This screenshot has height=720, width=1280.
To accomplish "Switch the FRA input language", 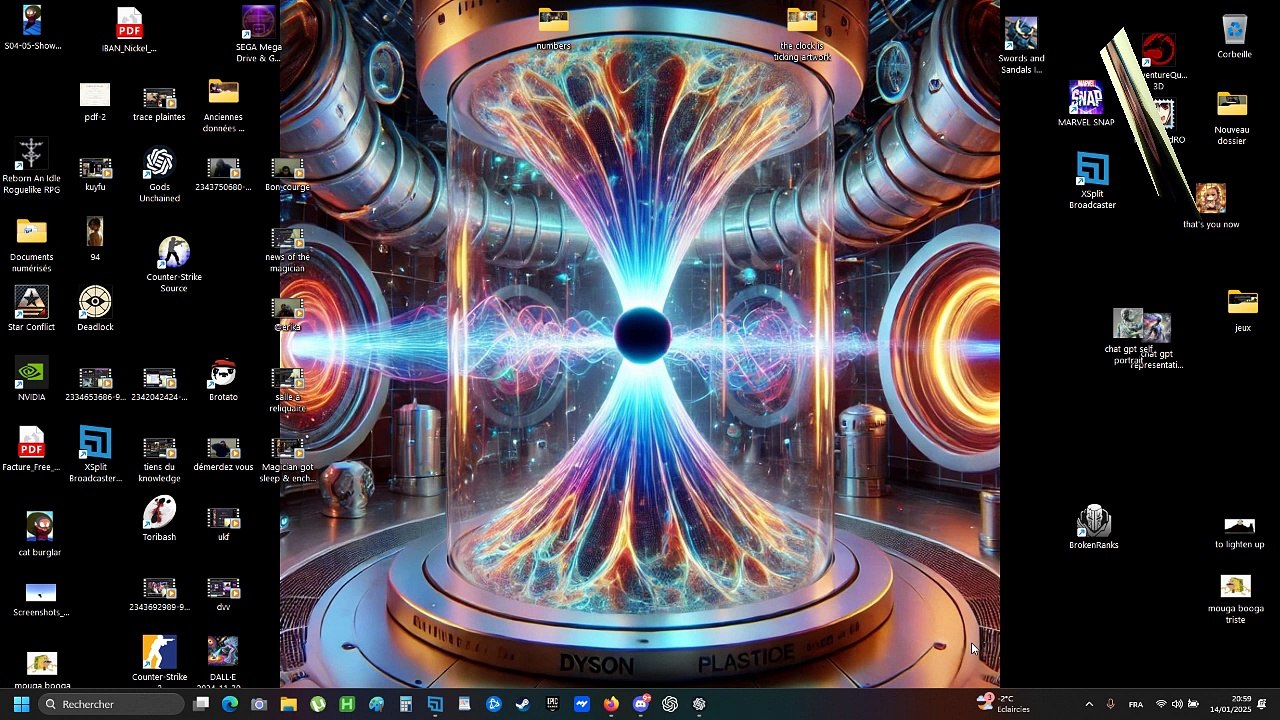I will (1136, 704).
